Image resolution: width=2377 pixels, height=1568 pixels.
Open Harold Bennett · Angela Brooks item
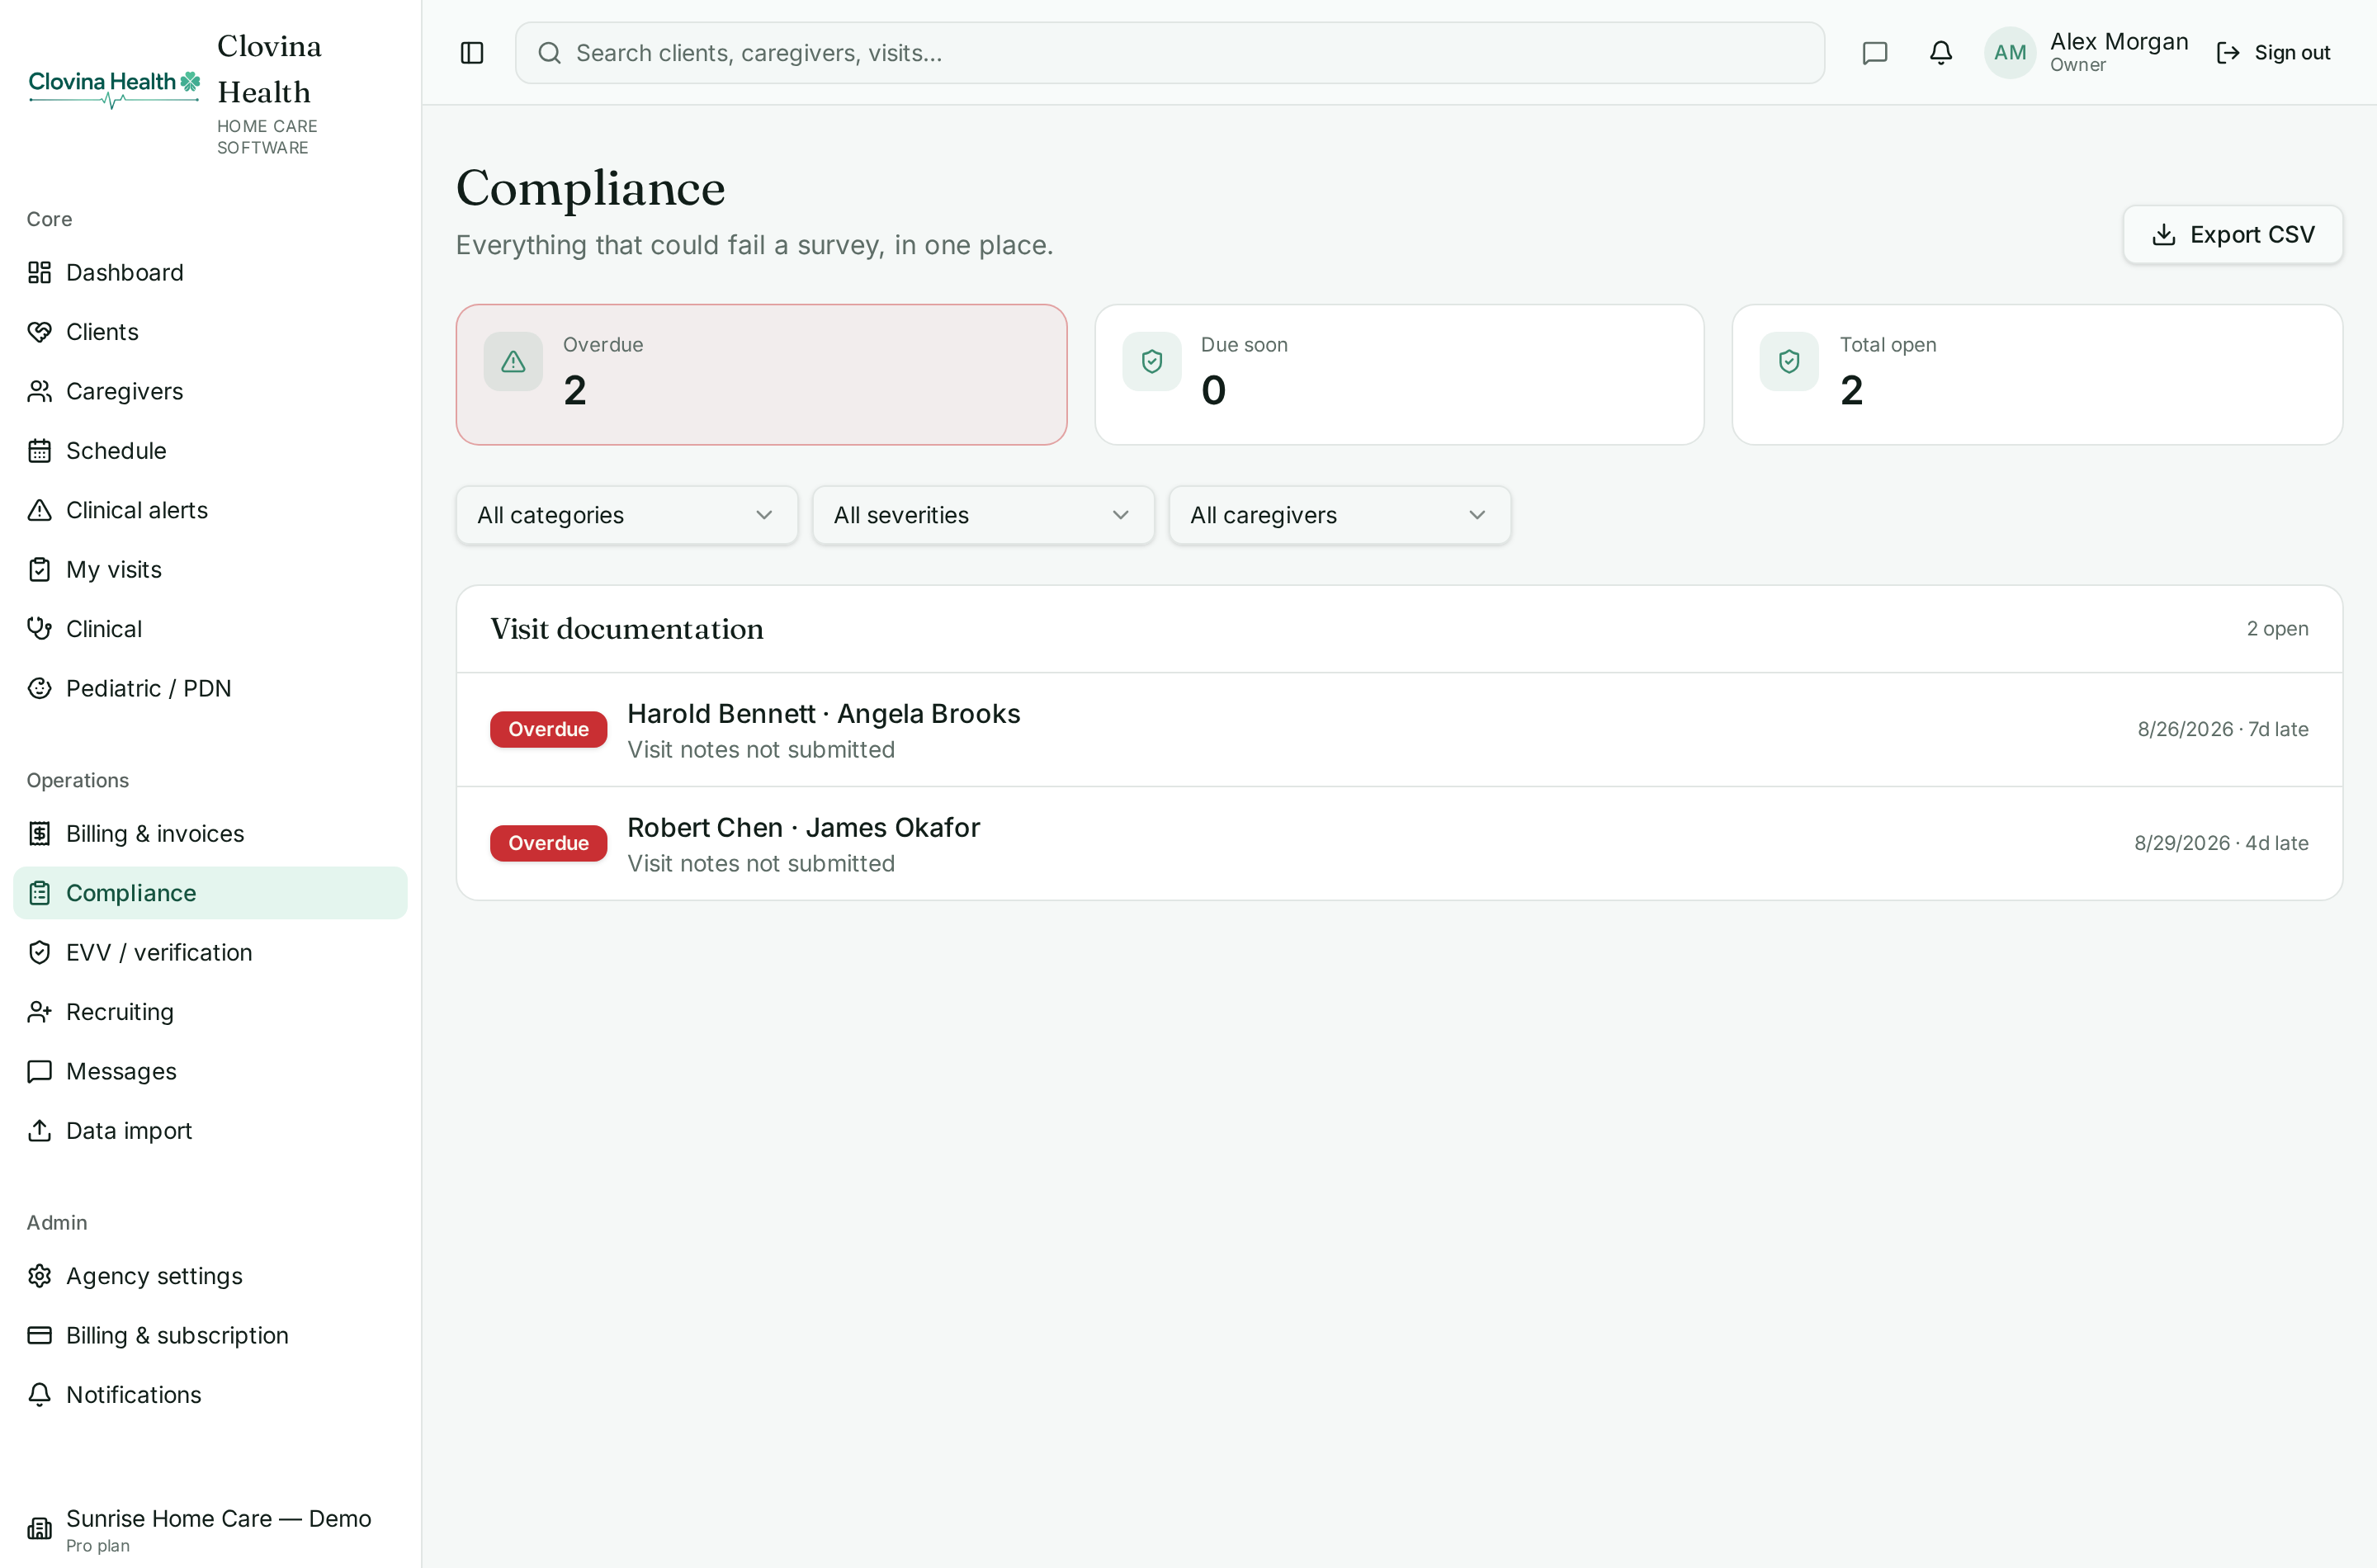point(1399,730)
